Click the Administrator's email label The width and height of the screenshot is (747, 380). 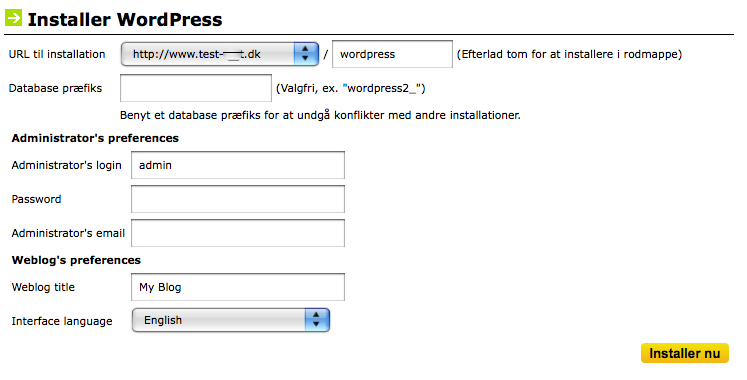68,233
